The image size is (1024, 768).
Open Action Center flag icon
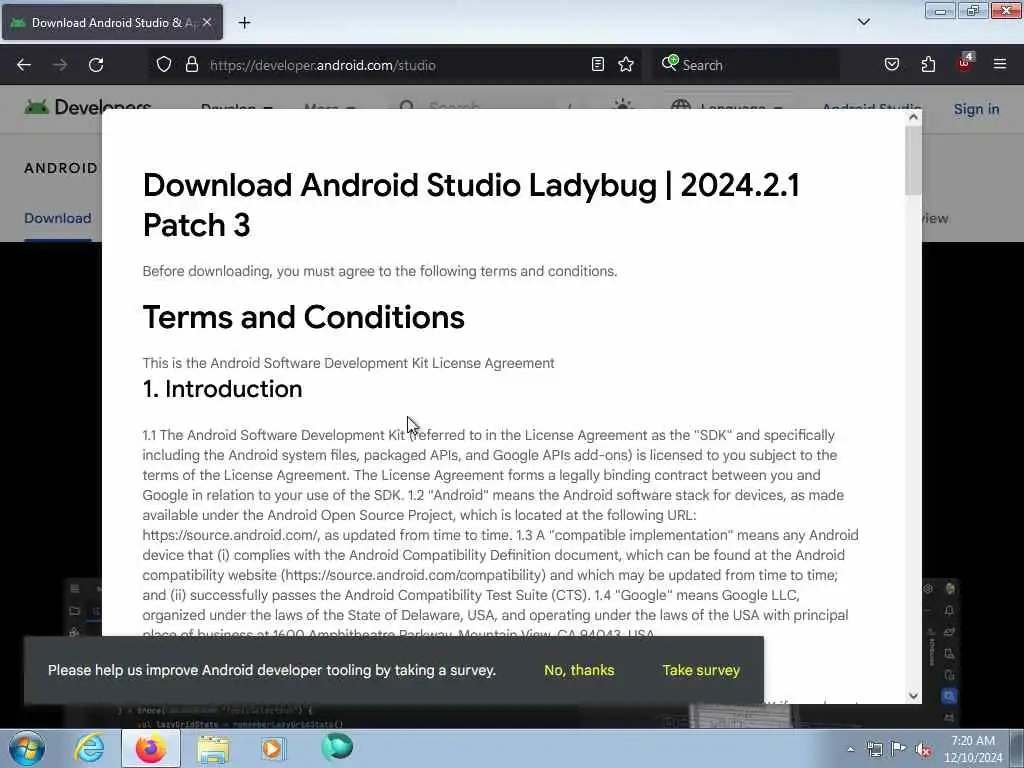point(899,749)
